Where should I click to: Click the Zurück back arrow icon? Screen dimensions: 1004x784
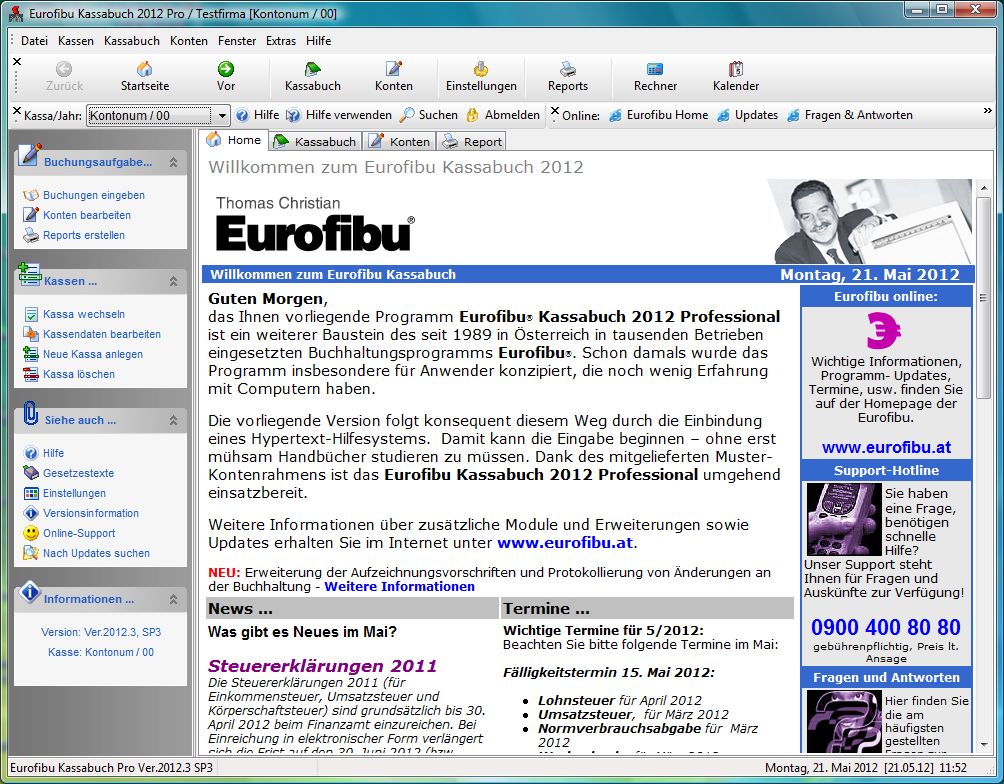coord(64,69)
